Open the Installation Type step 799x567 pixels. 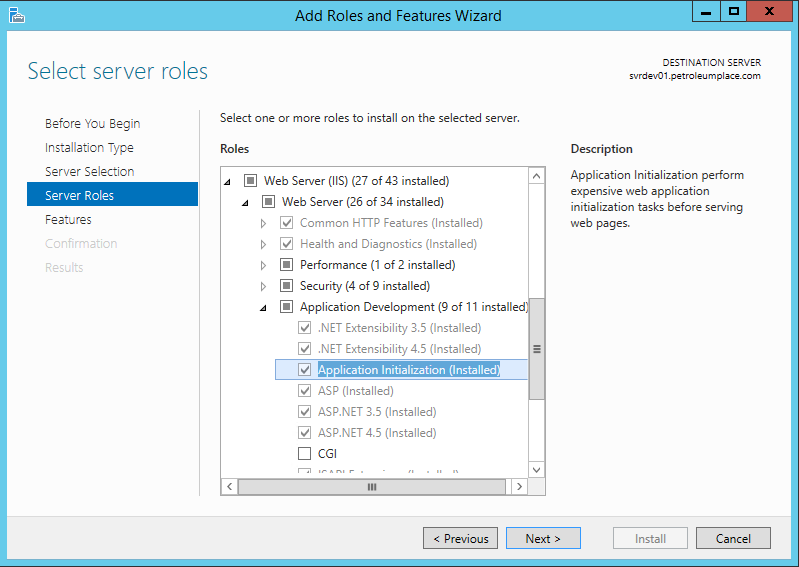[x=89, y=148]
